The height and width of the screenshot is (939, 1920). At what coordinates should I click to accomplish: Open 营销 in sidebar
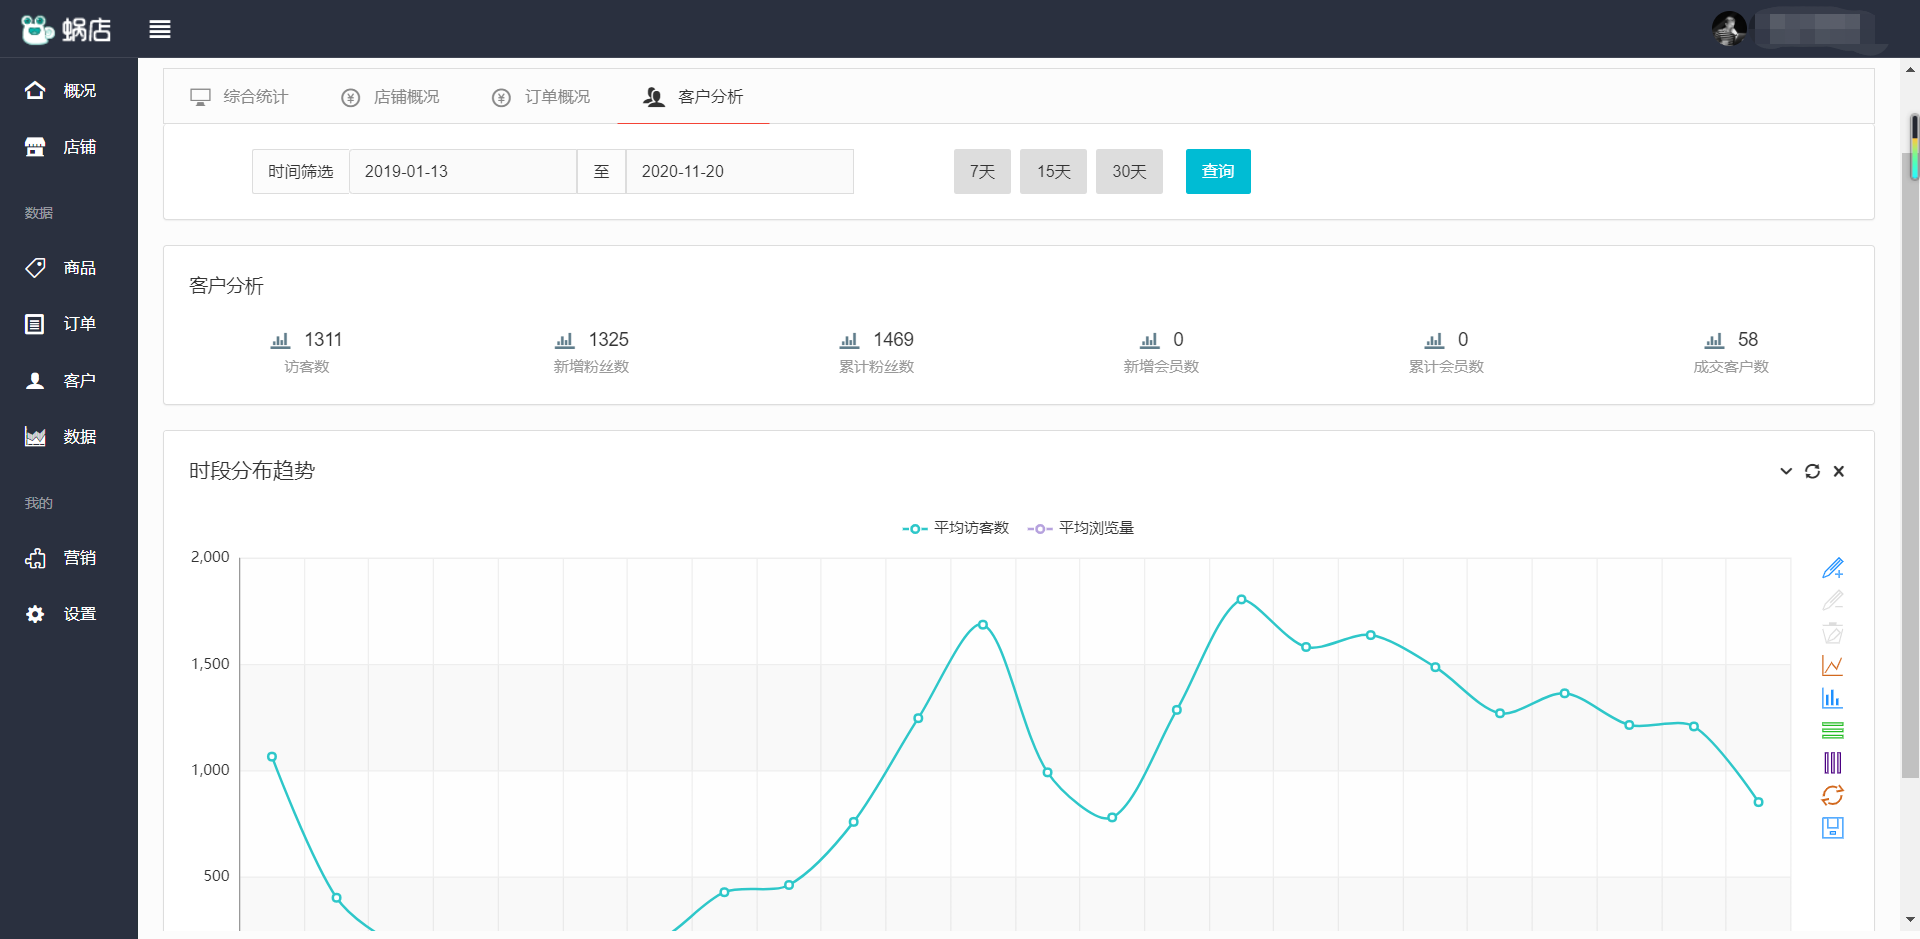68,558
